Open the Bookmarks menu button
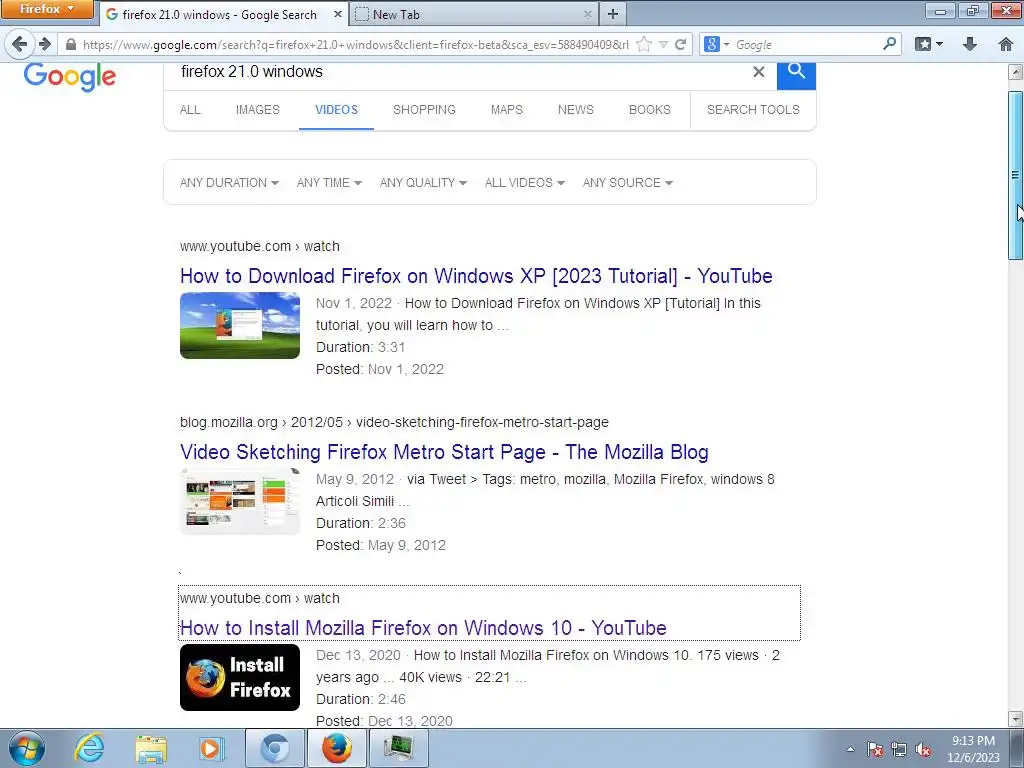The width and height of the screenshot is (1024, 768). (x=929, y=44)
